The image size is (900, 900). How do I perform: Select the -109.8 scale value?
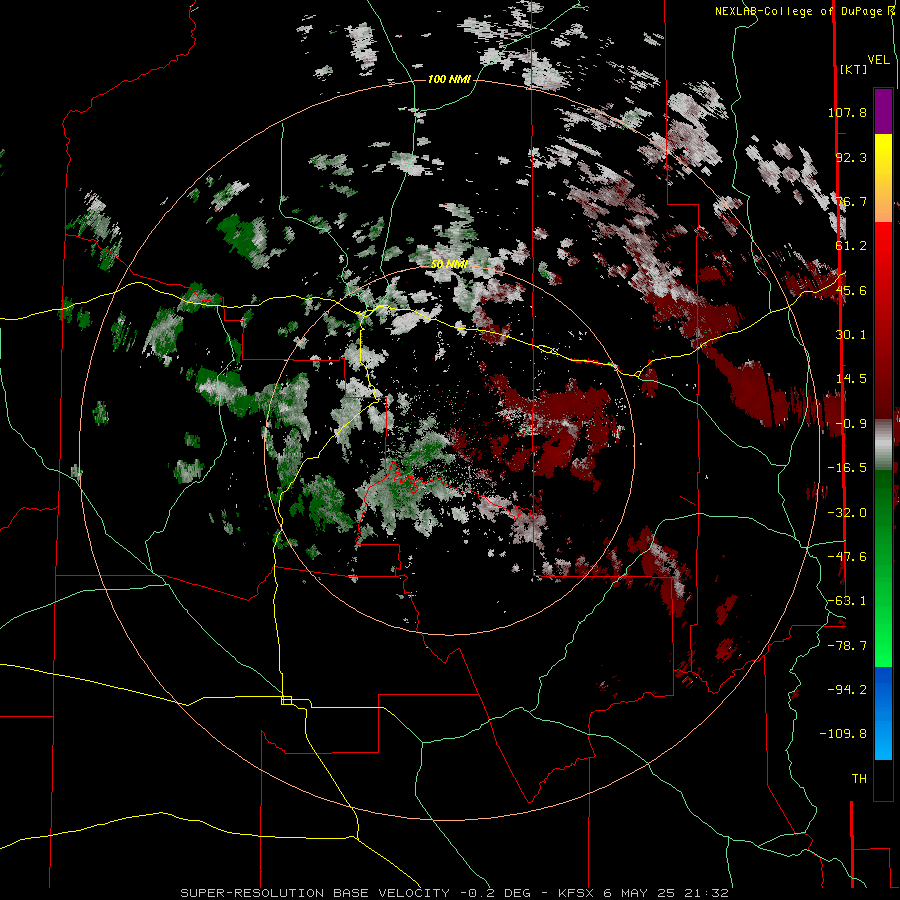[843, 734]
